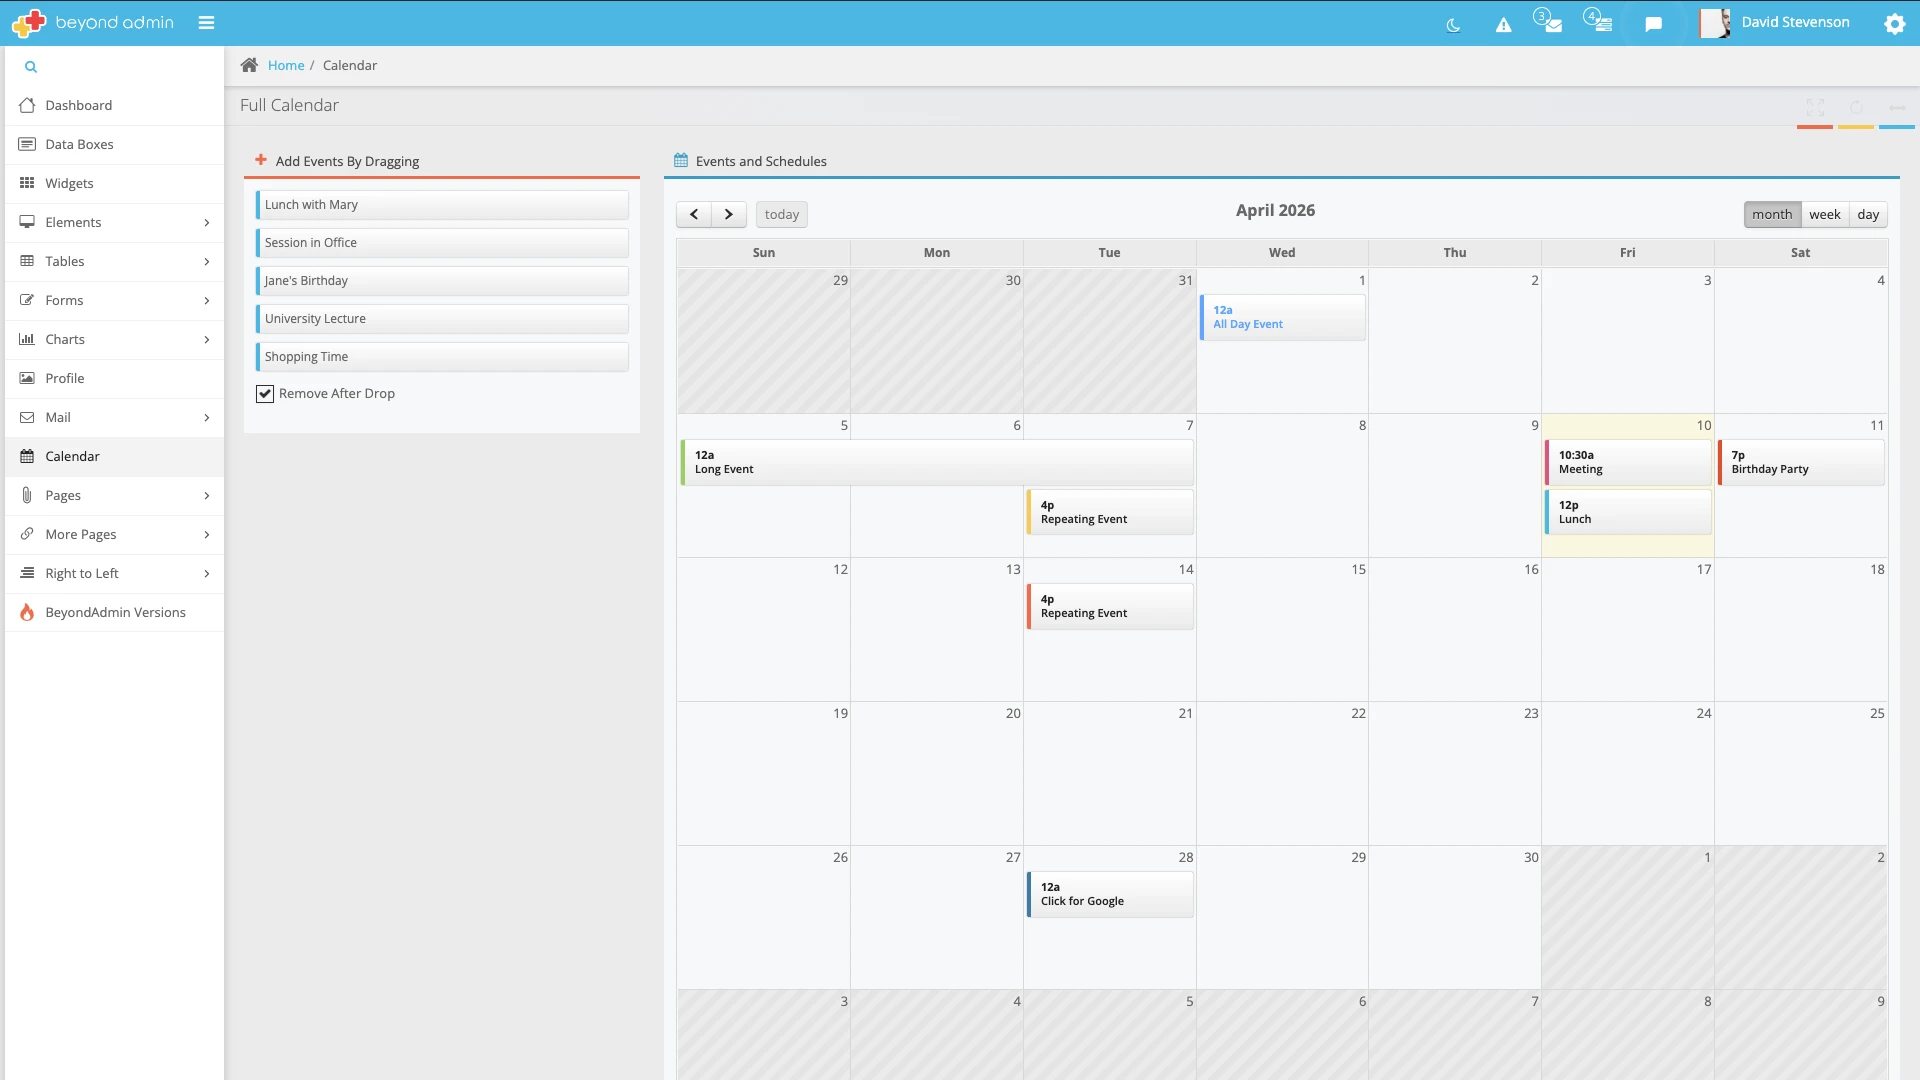Image resolution: width=1920 pixels, height=1080 pixels.
Task: Click the today button
Action: [782, 214]
